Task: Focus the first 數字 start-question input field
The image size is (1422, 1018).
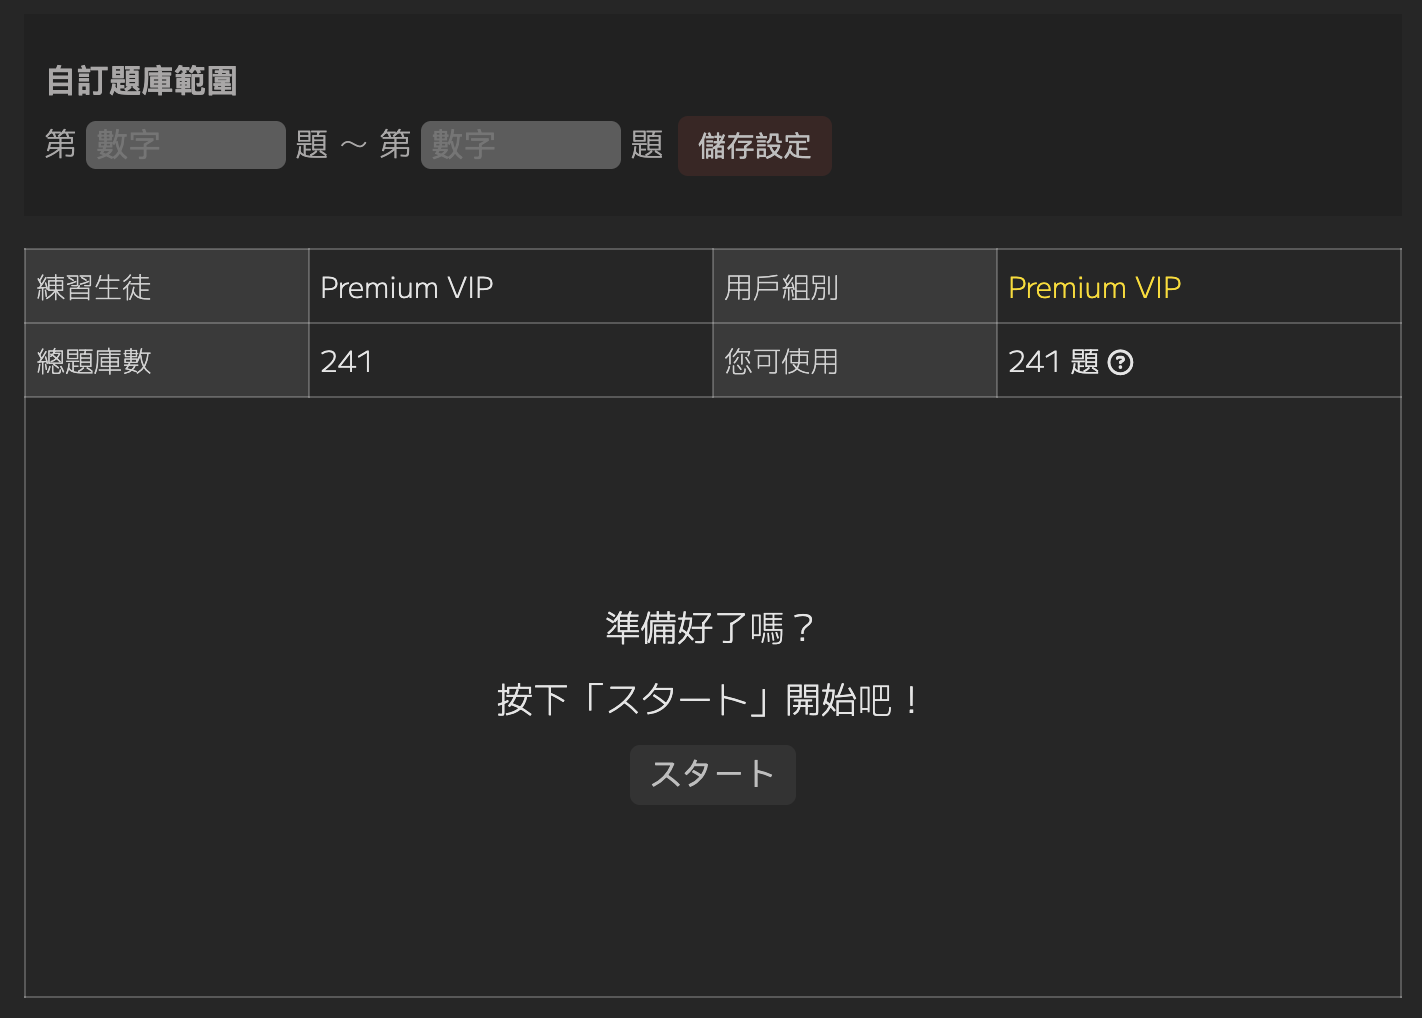Action: (x=186, y=145)
